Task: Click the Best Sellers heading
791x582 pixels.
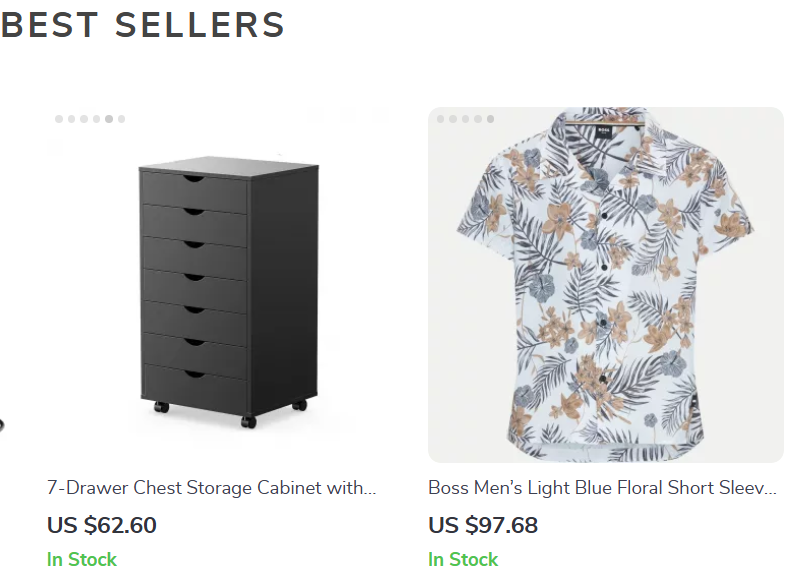Action: (x=143, y=25)
